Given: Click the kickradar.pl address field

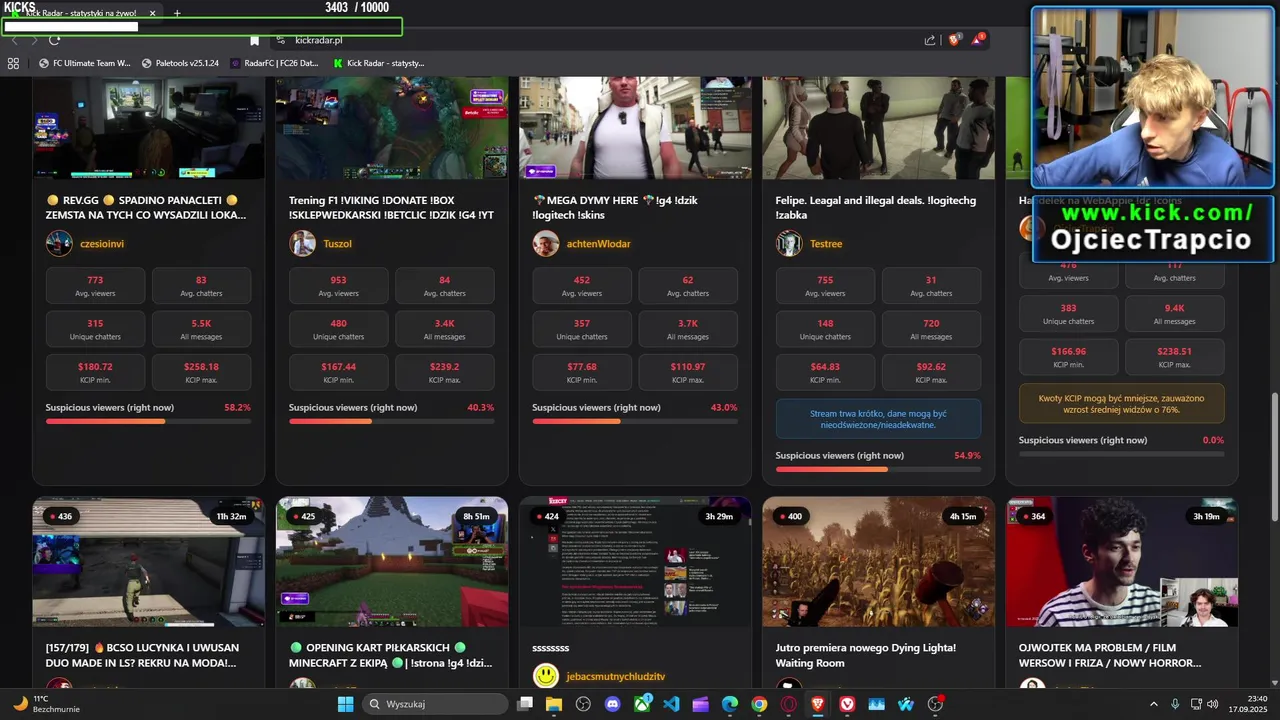Looking at the screenshot, I should pos(600,40).
